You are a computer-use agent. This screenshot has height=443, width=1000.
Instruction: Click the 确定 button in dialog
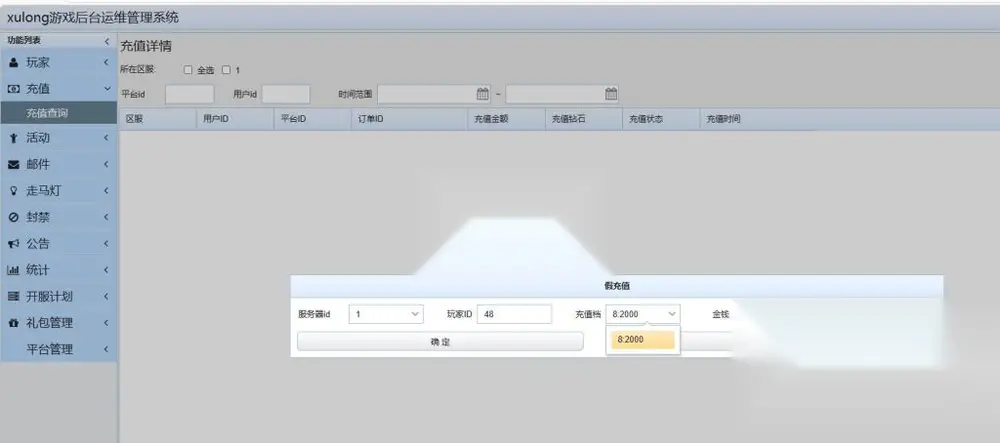[x=440, y=342]
